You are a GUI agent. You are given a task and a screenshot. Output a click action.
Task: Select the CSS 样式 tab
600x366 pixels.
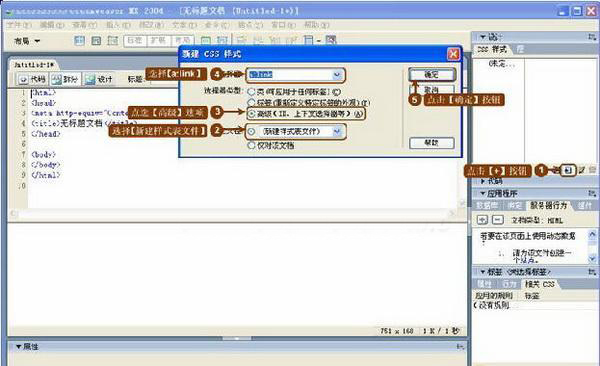click(492, 49)
